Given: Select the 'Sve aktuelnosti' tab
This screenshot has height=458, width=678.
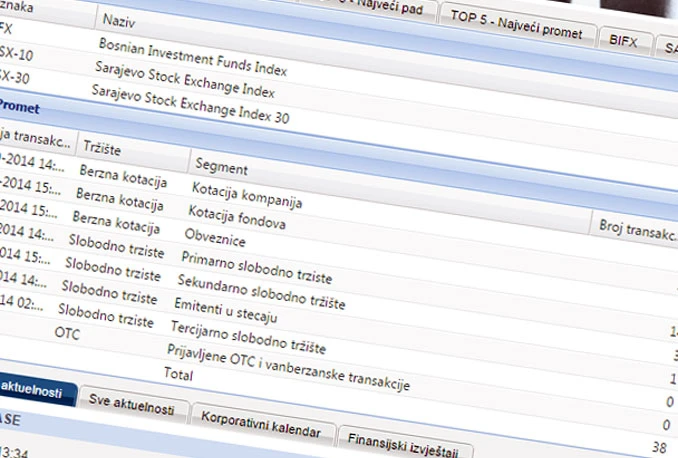Looking at the screenshot, I should pos(131,405).
